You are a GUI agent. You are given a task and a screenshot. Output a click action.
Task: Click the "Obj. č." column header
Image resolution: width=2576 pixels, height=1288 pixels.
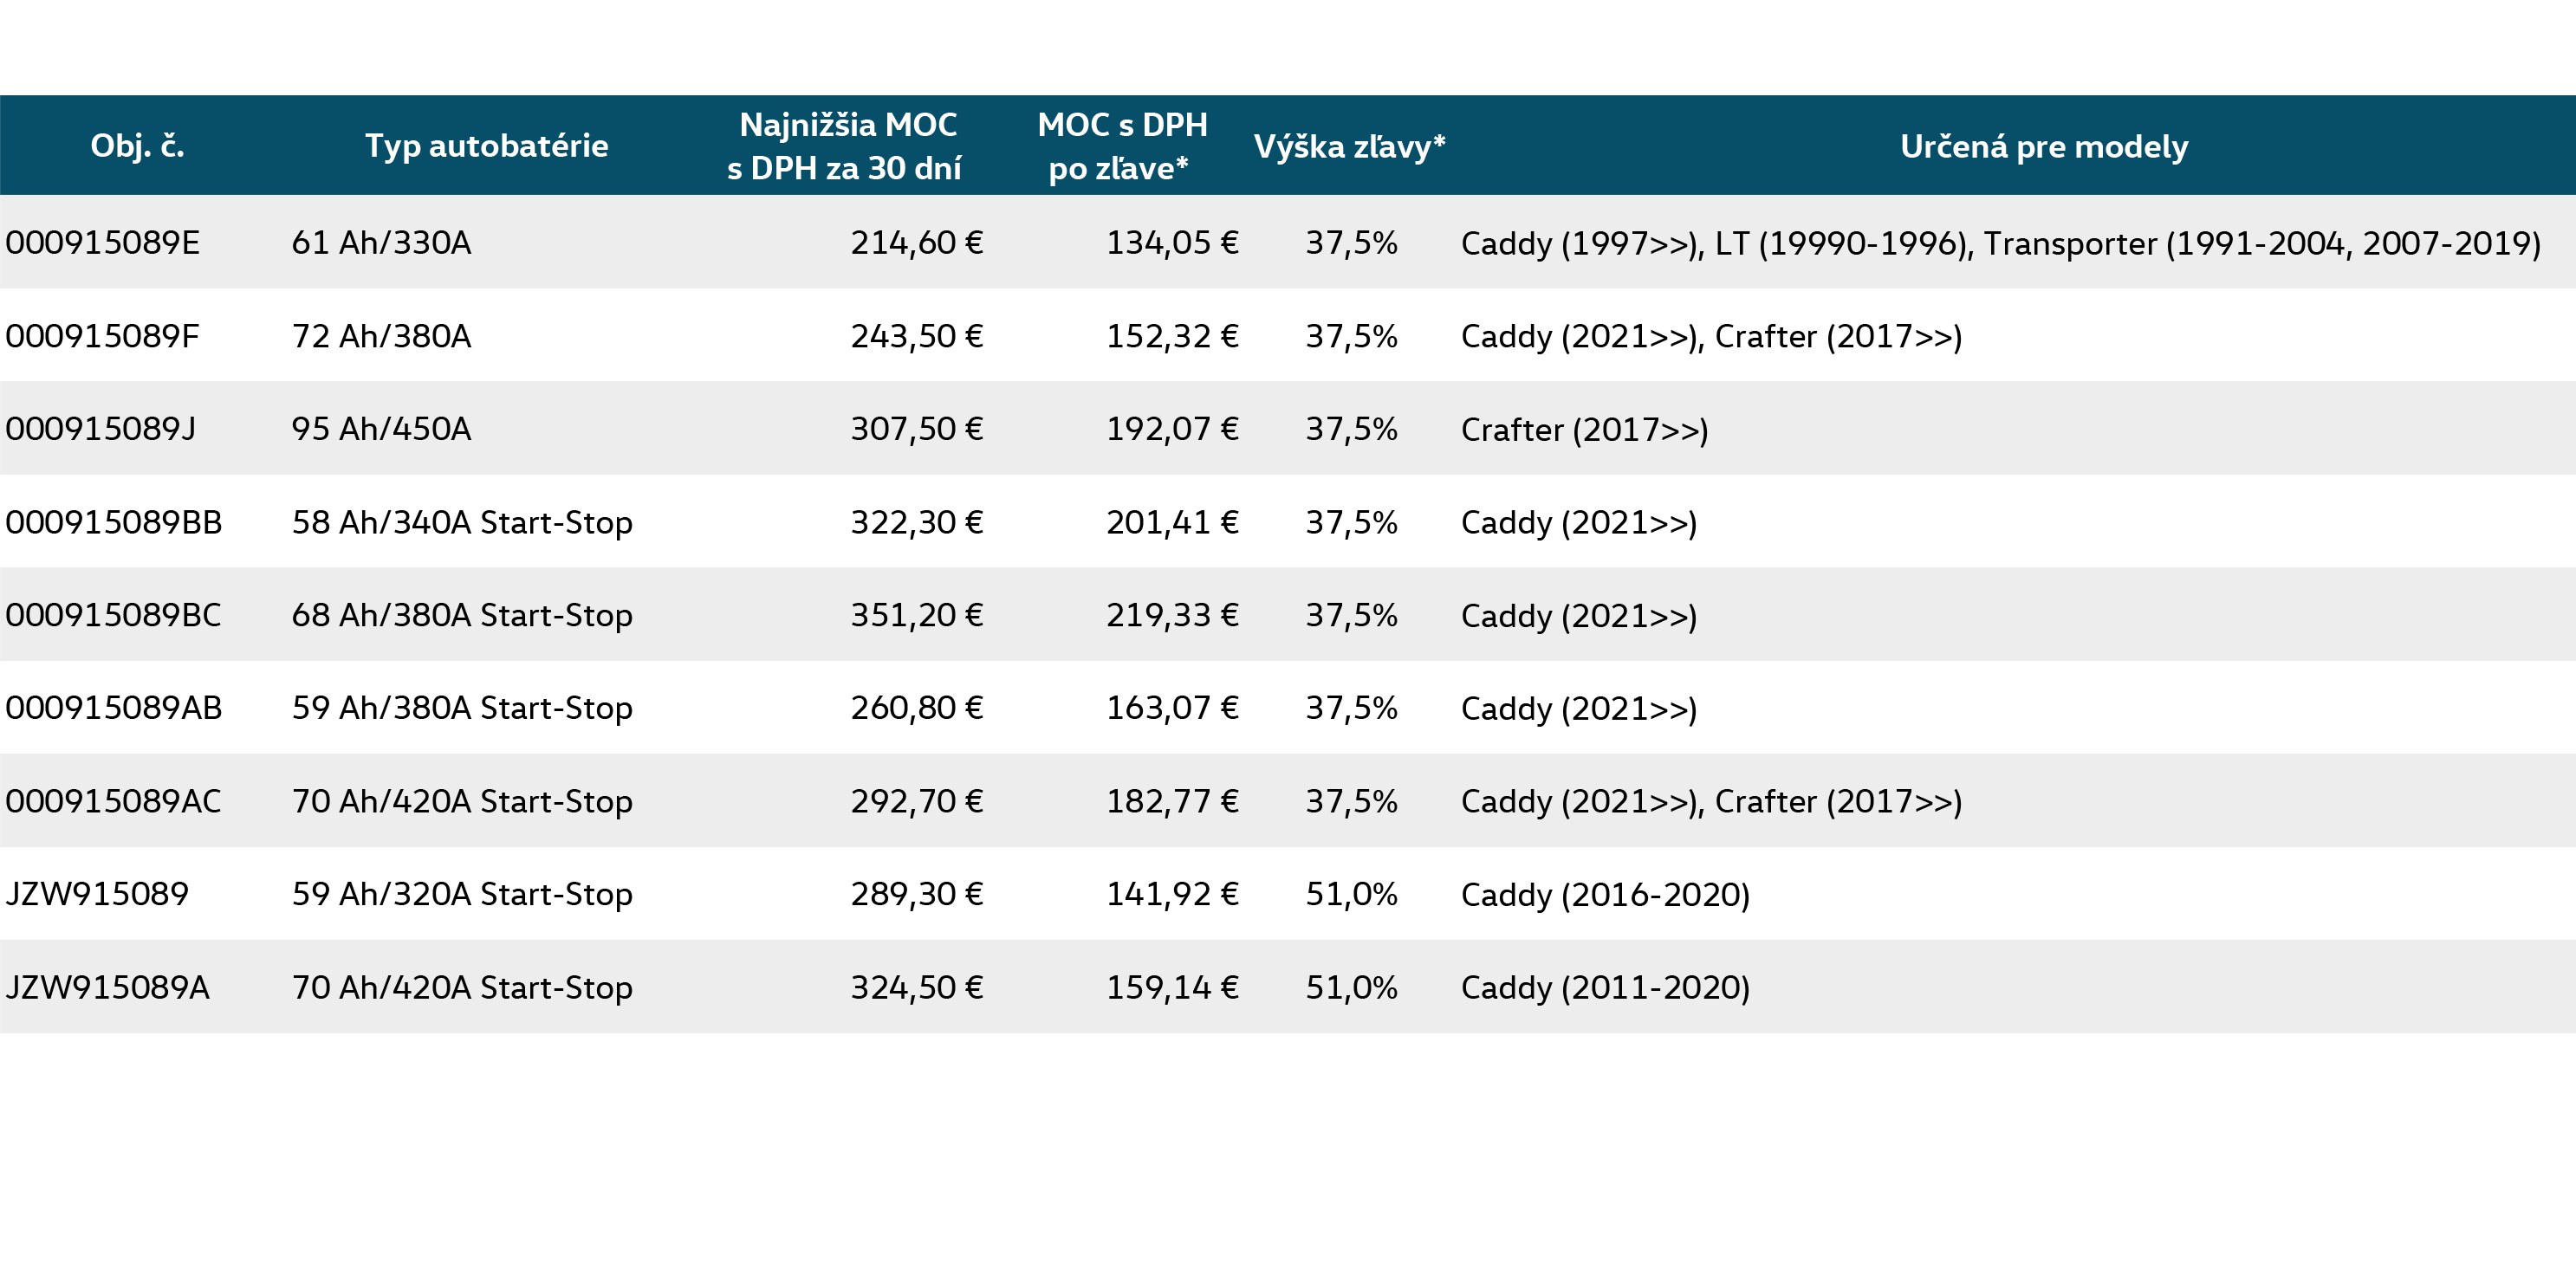137,146
